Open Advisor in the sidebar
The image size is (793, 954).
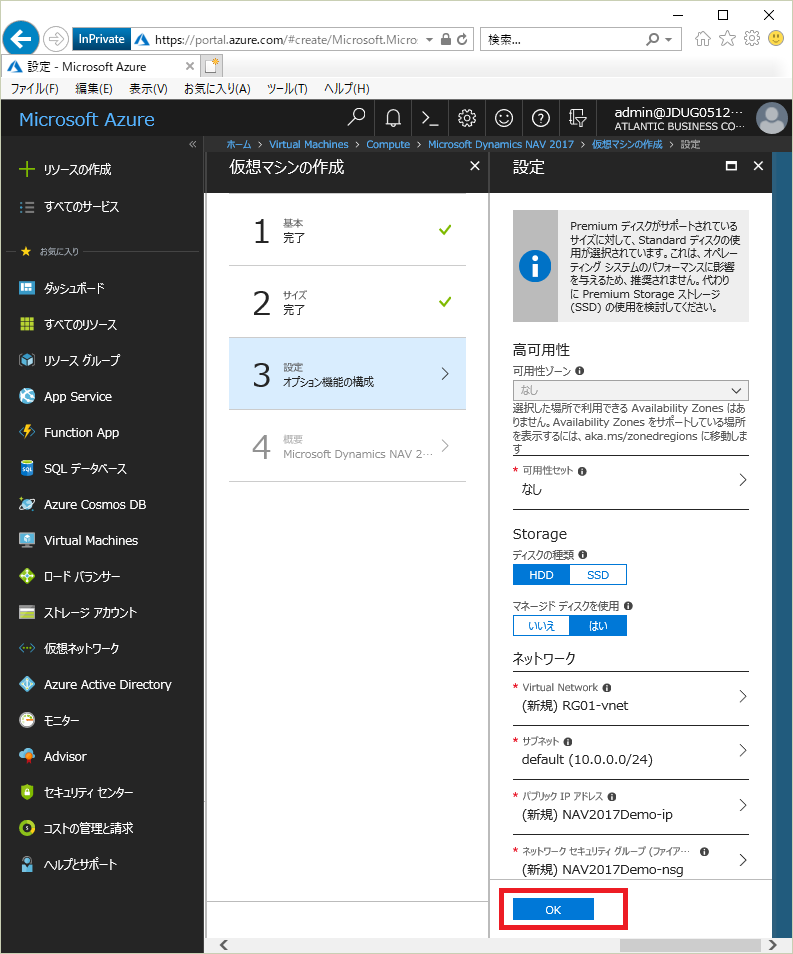53,756
